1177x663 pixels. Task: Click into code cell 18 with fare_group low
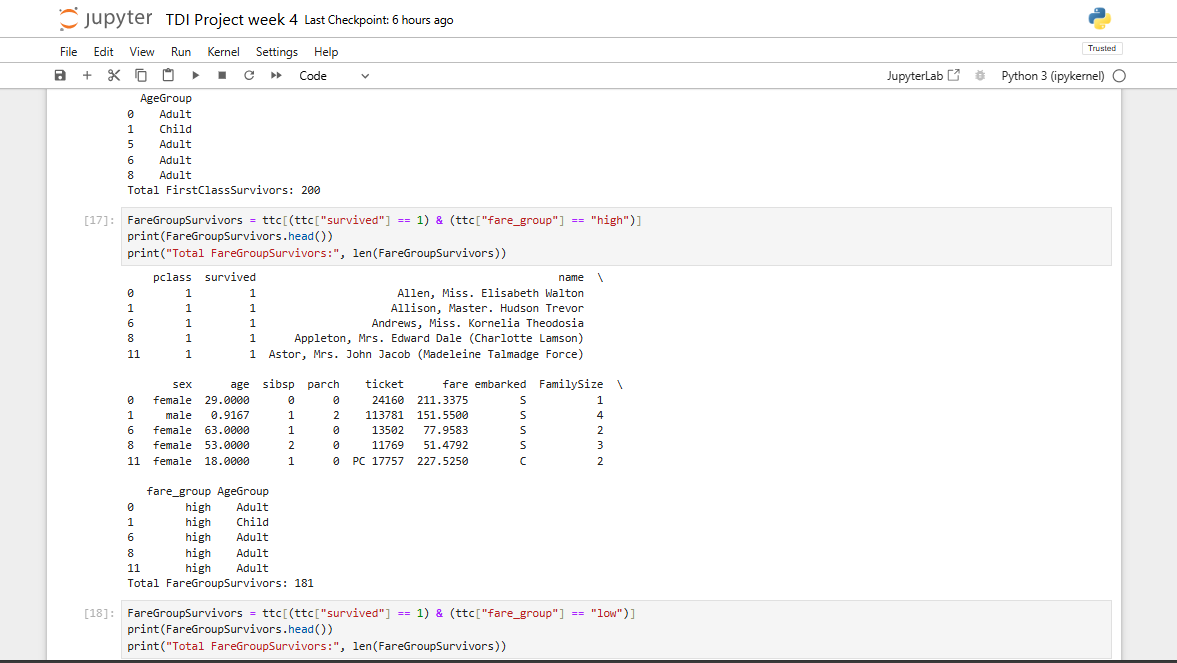(616, 629)
